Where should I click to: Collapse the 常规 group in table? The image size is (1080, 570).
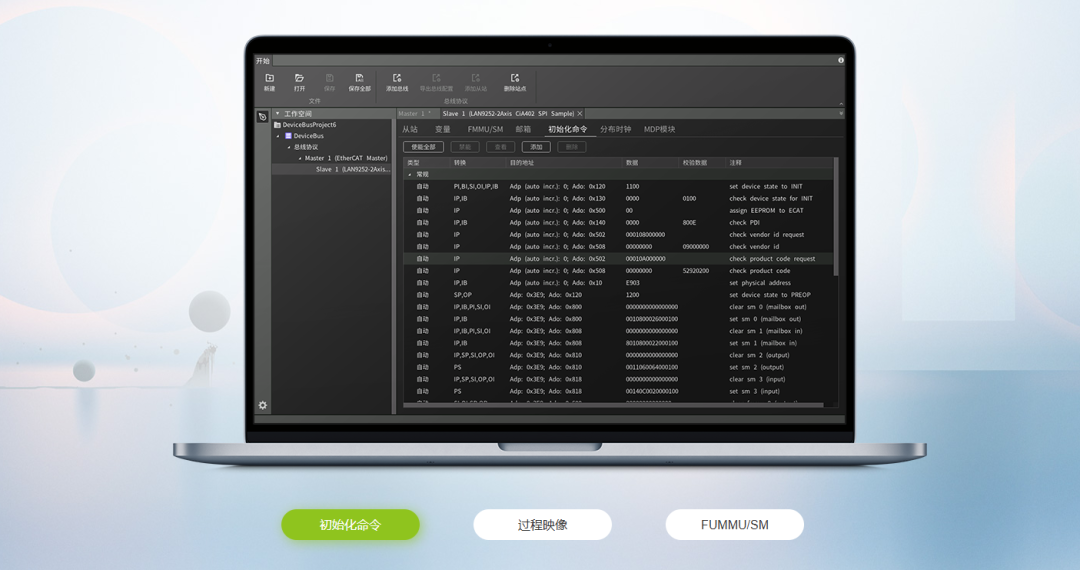coord(410,175)
